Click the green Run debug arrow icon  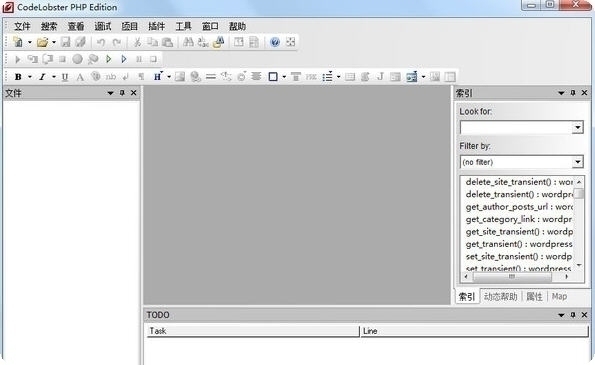coord(109,59)
